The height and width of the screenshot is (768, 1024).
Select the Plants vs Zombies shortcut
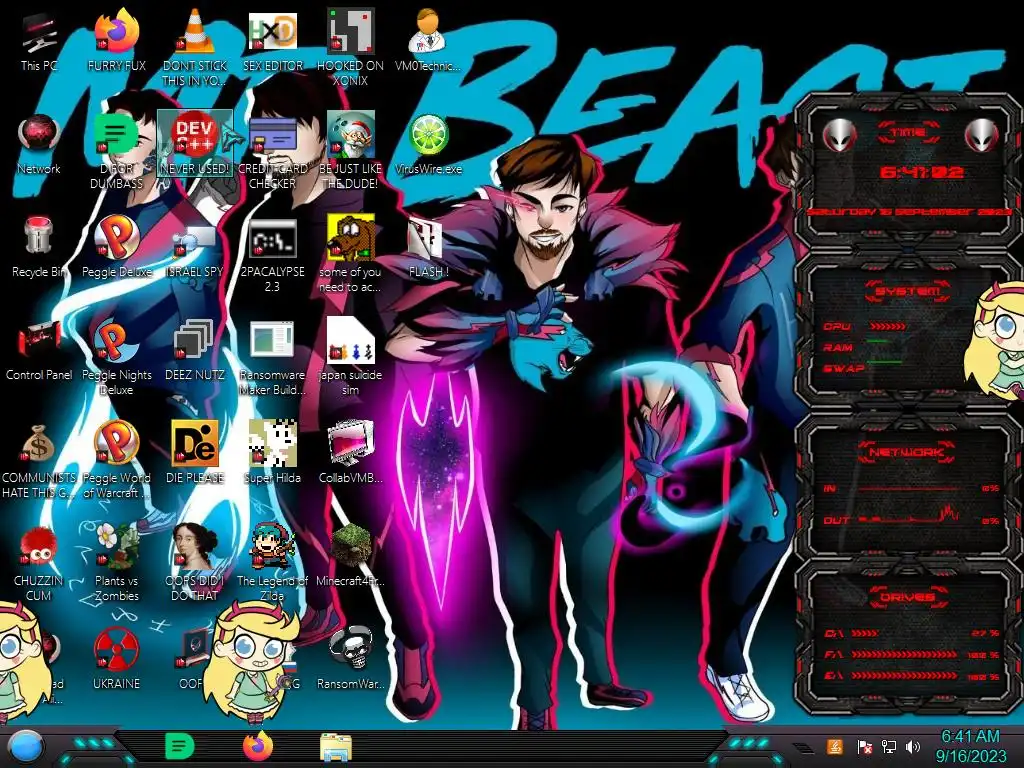tap(117, 564)
